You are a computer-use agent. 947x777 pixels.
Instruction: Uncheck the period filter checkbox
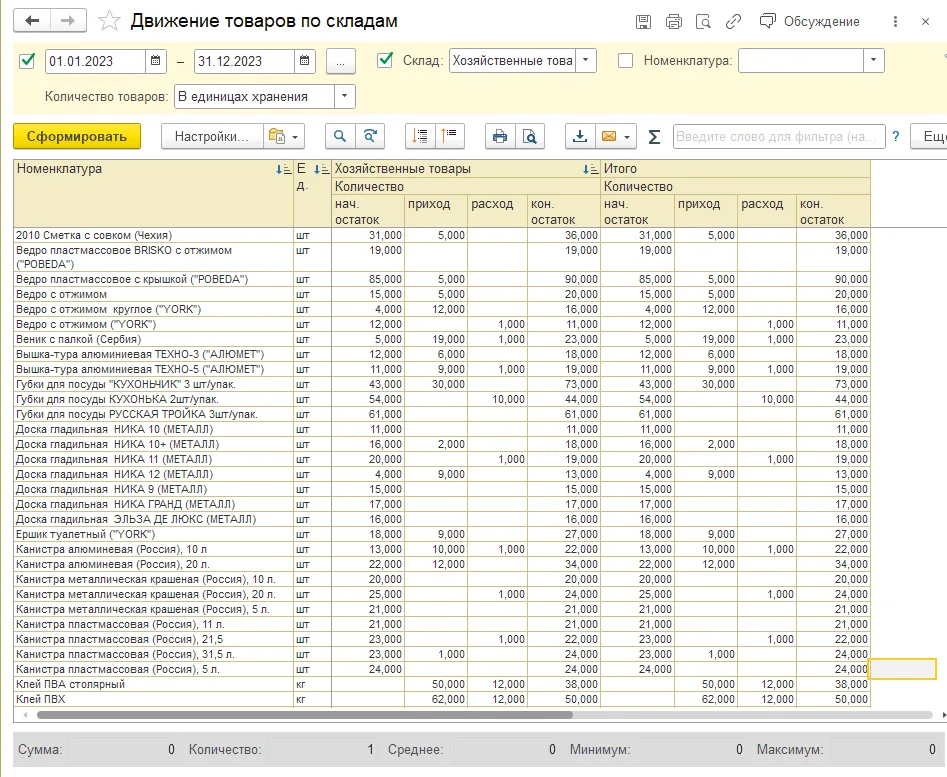[27, 61]
